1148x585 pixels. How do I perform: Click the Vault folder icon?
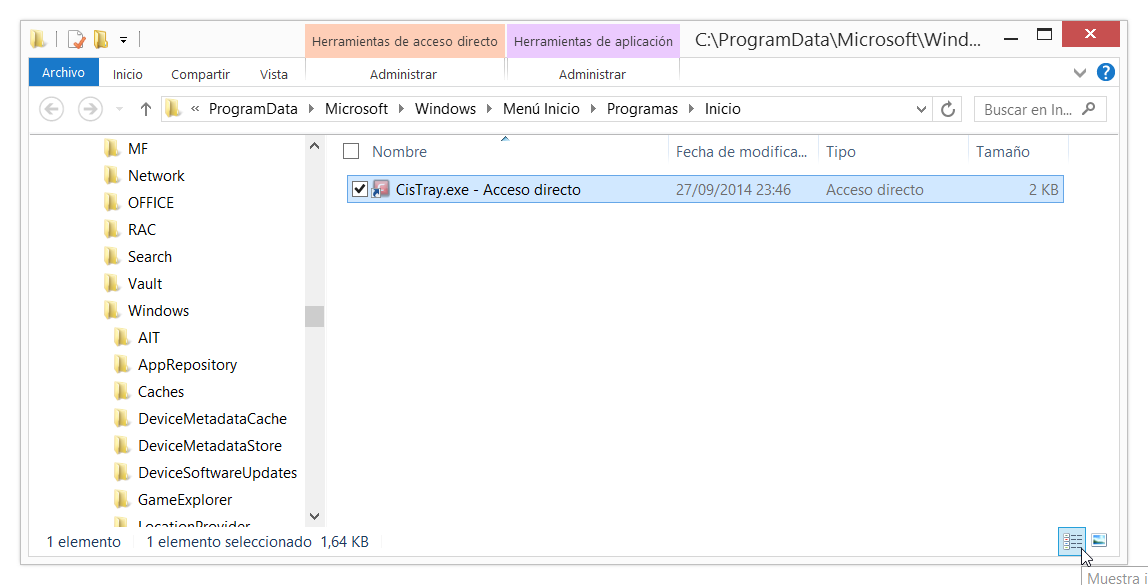click(112, 283)
